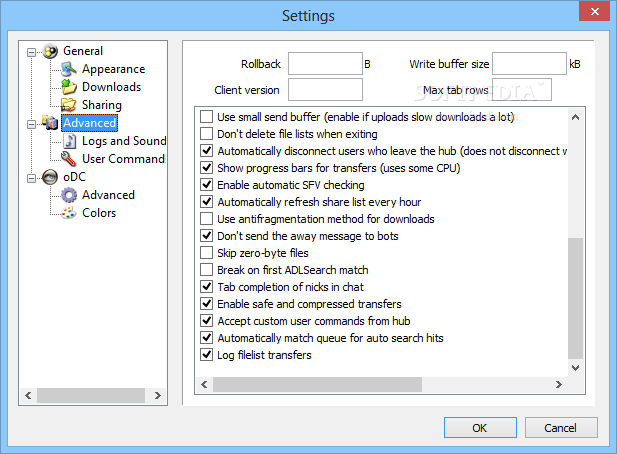Open the Downloads settings page
This screenshot has height=454, width=617.
point(111,87)
